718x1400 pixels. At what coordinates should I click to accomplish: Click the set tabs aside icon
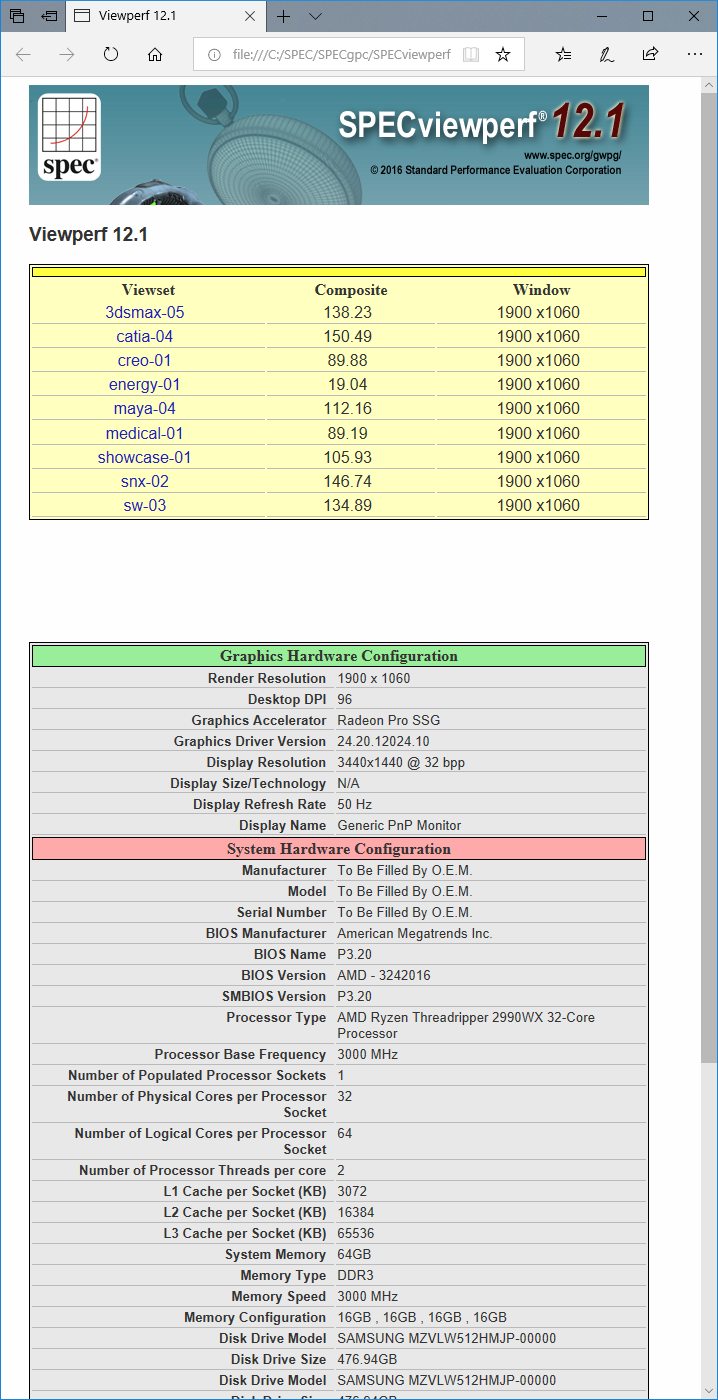(x=49, y=16)
